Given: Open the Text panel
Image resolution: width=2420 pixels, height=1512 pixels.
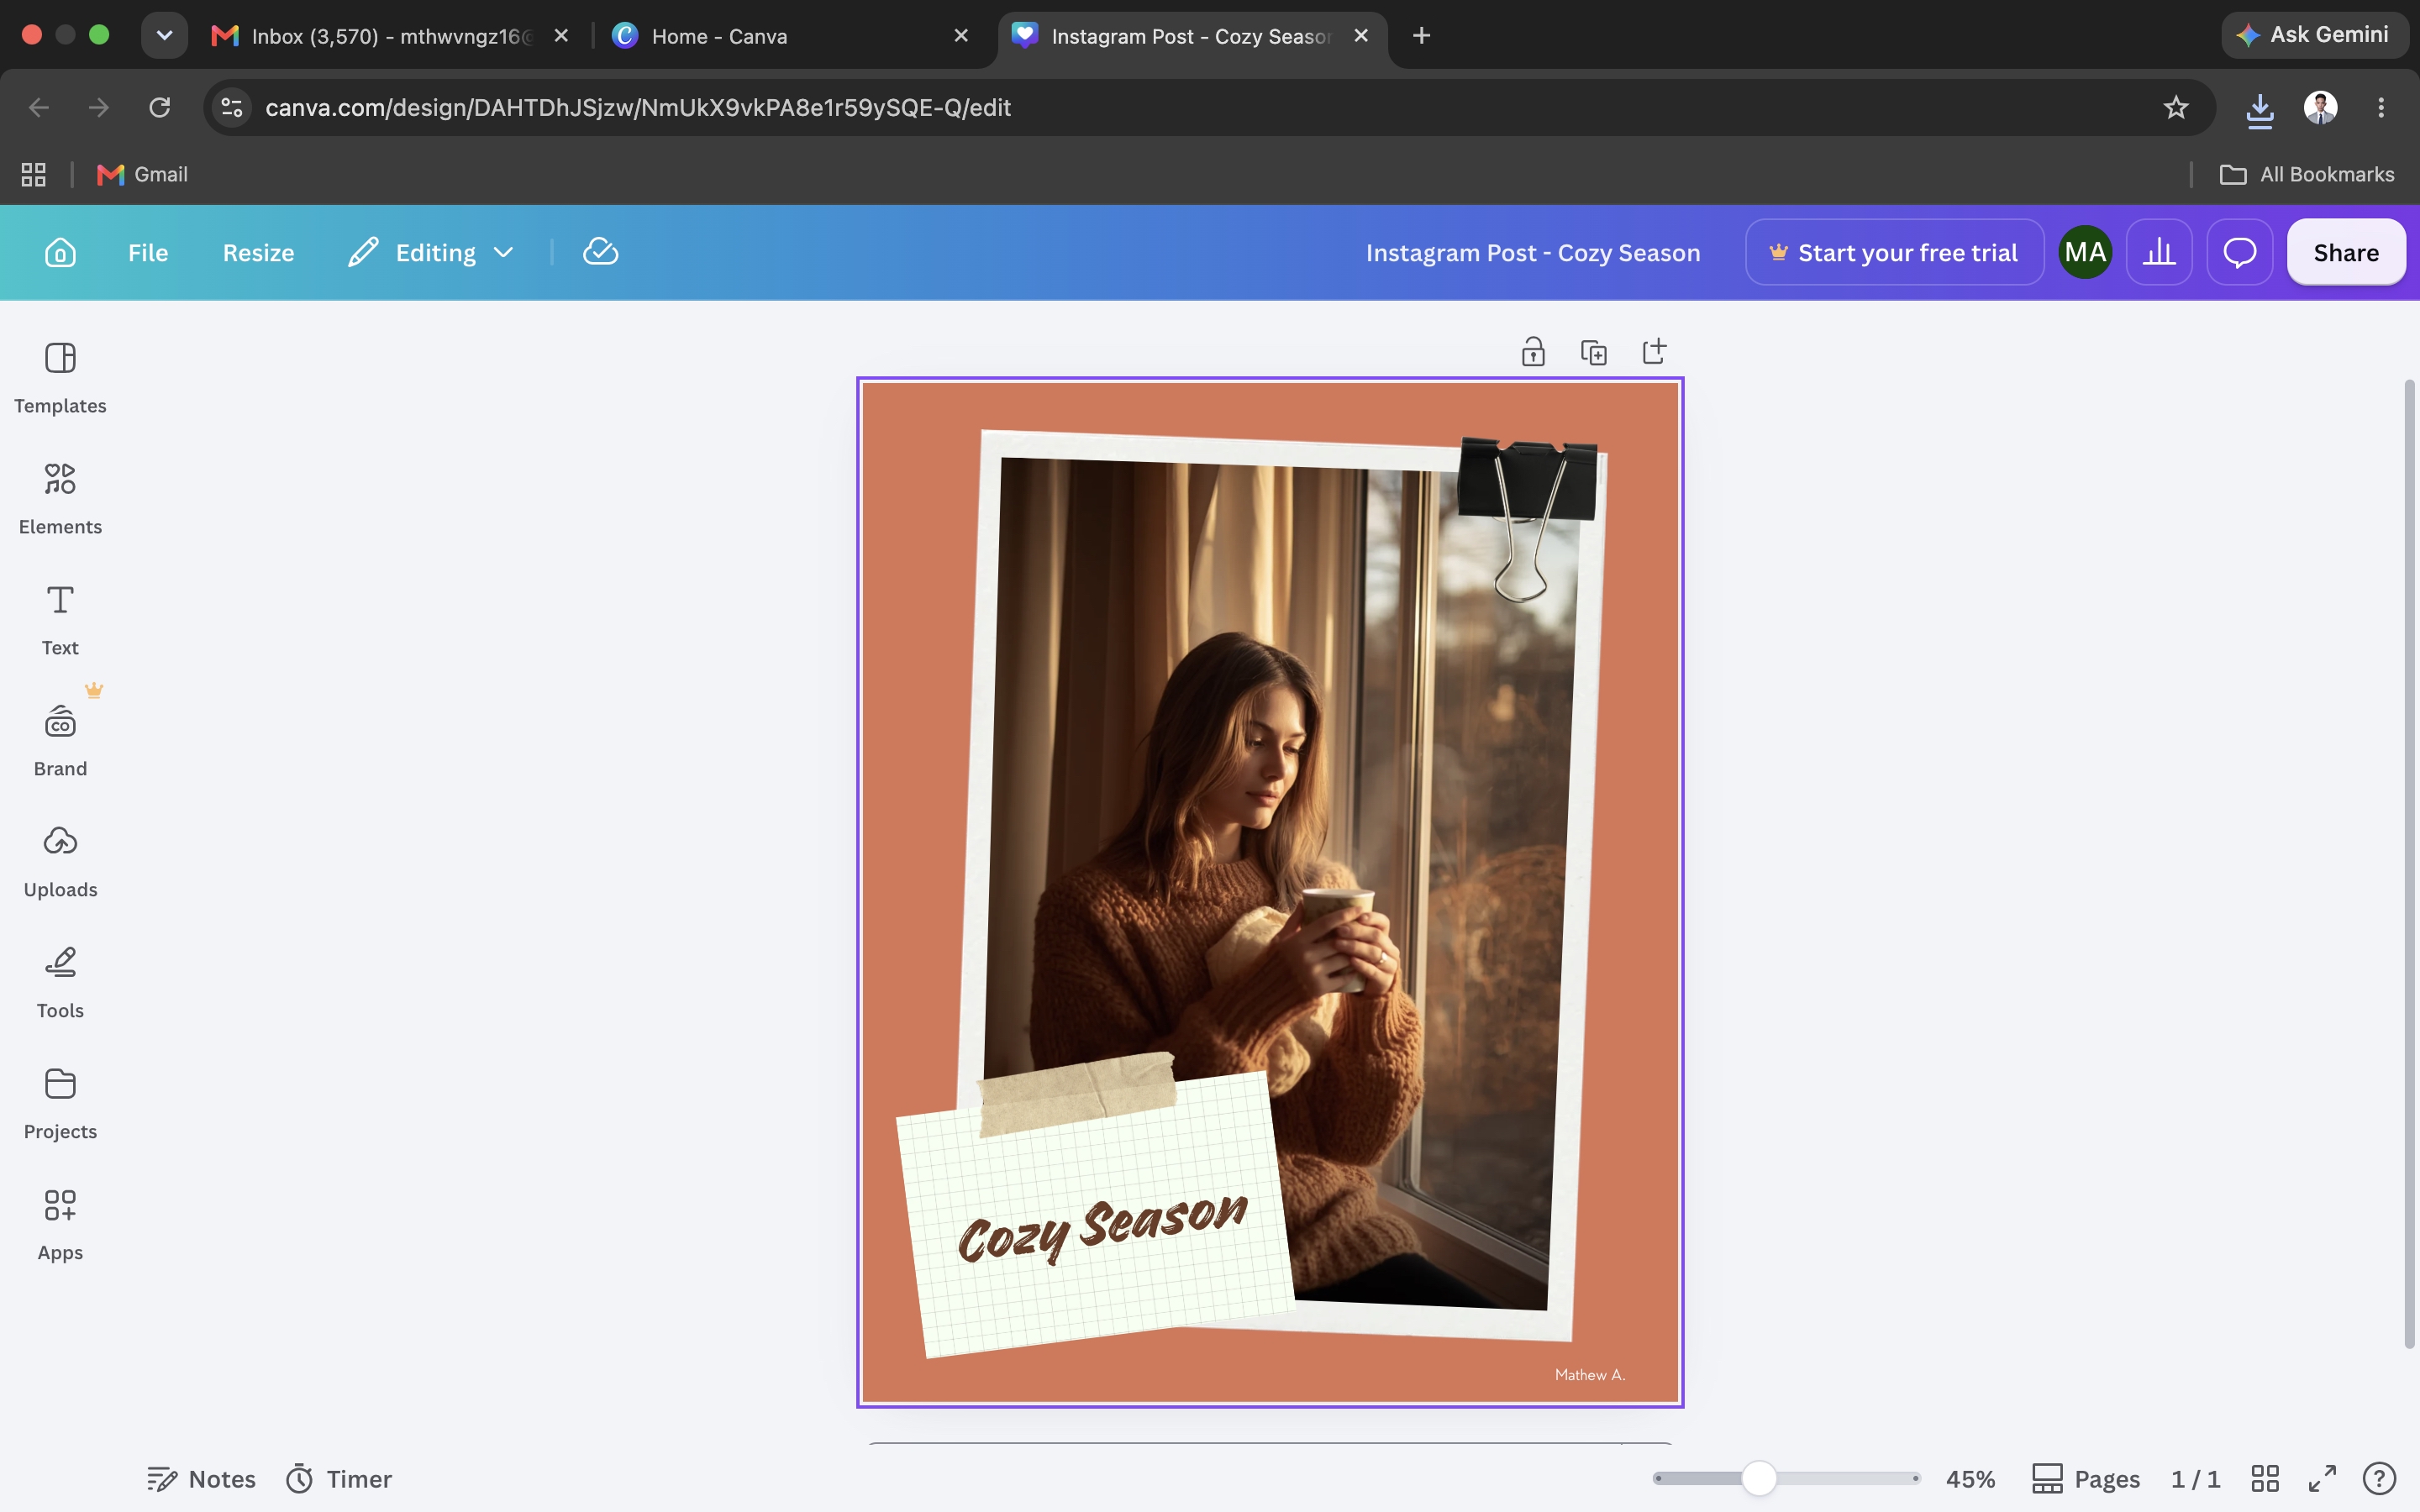Looking at the screenshot, I should pos(60,620).
